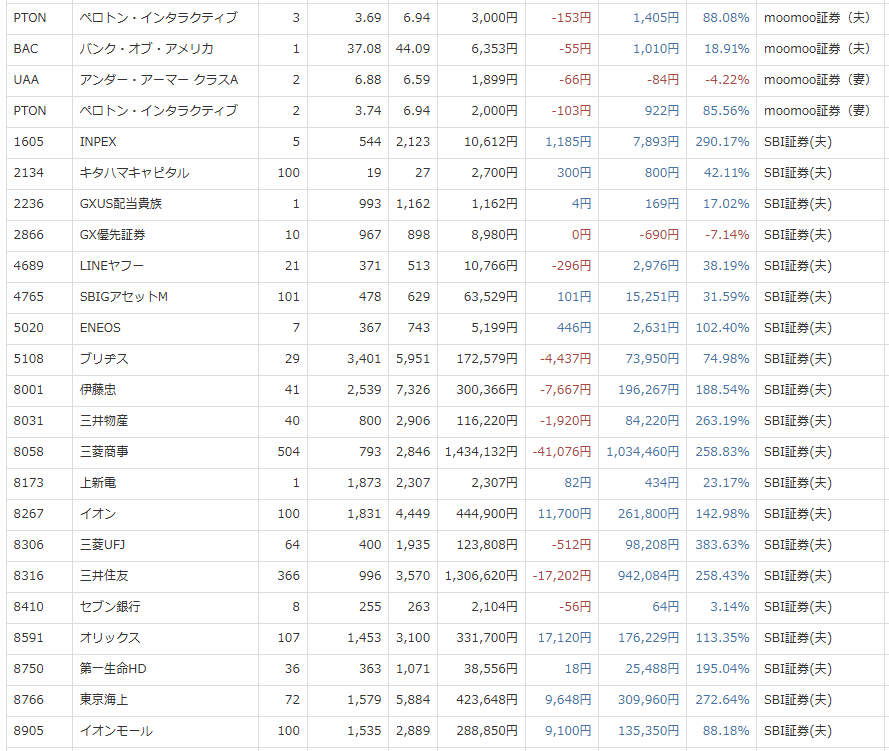Image resolution: width=889 pixels, height=751 pixels.
Task: Select stock code 8750
Action: [28, 669]
